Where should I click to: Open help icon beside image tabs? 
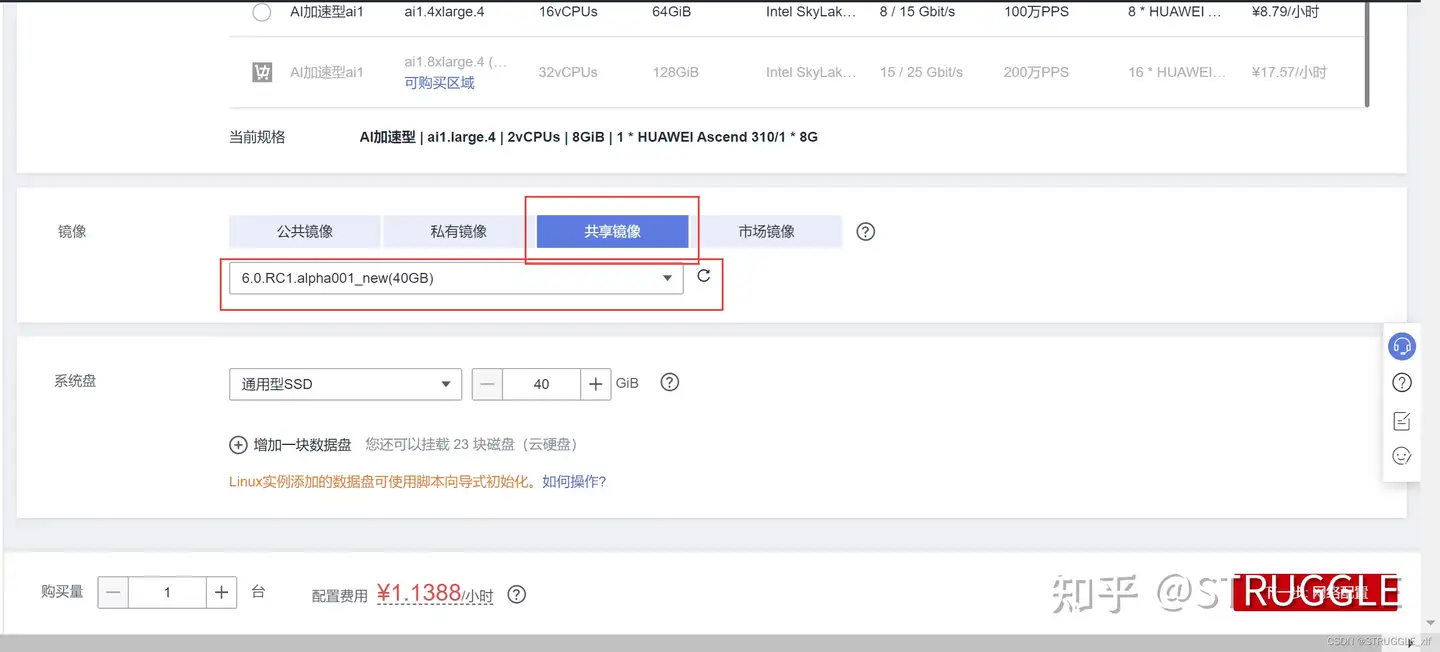pos(866,231)
